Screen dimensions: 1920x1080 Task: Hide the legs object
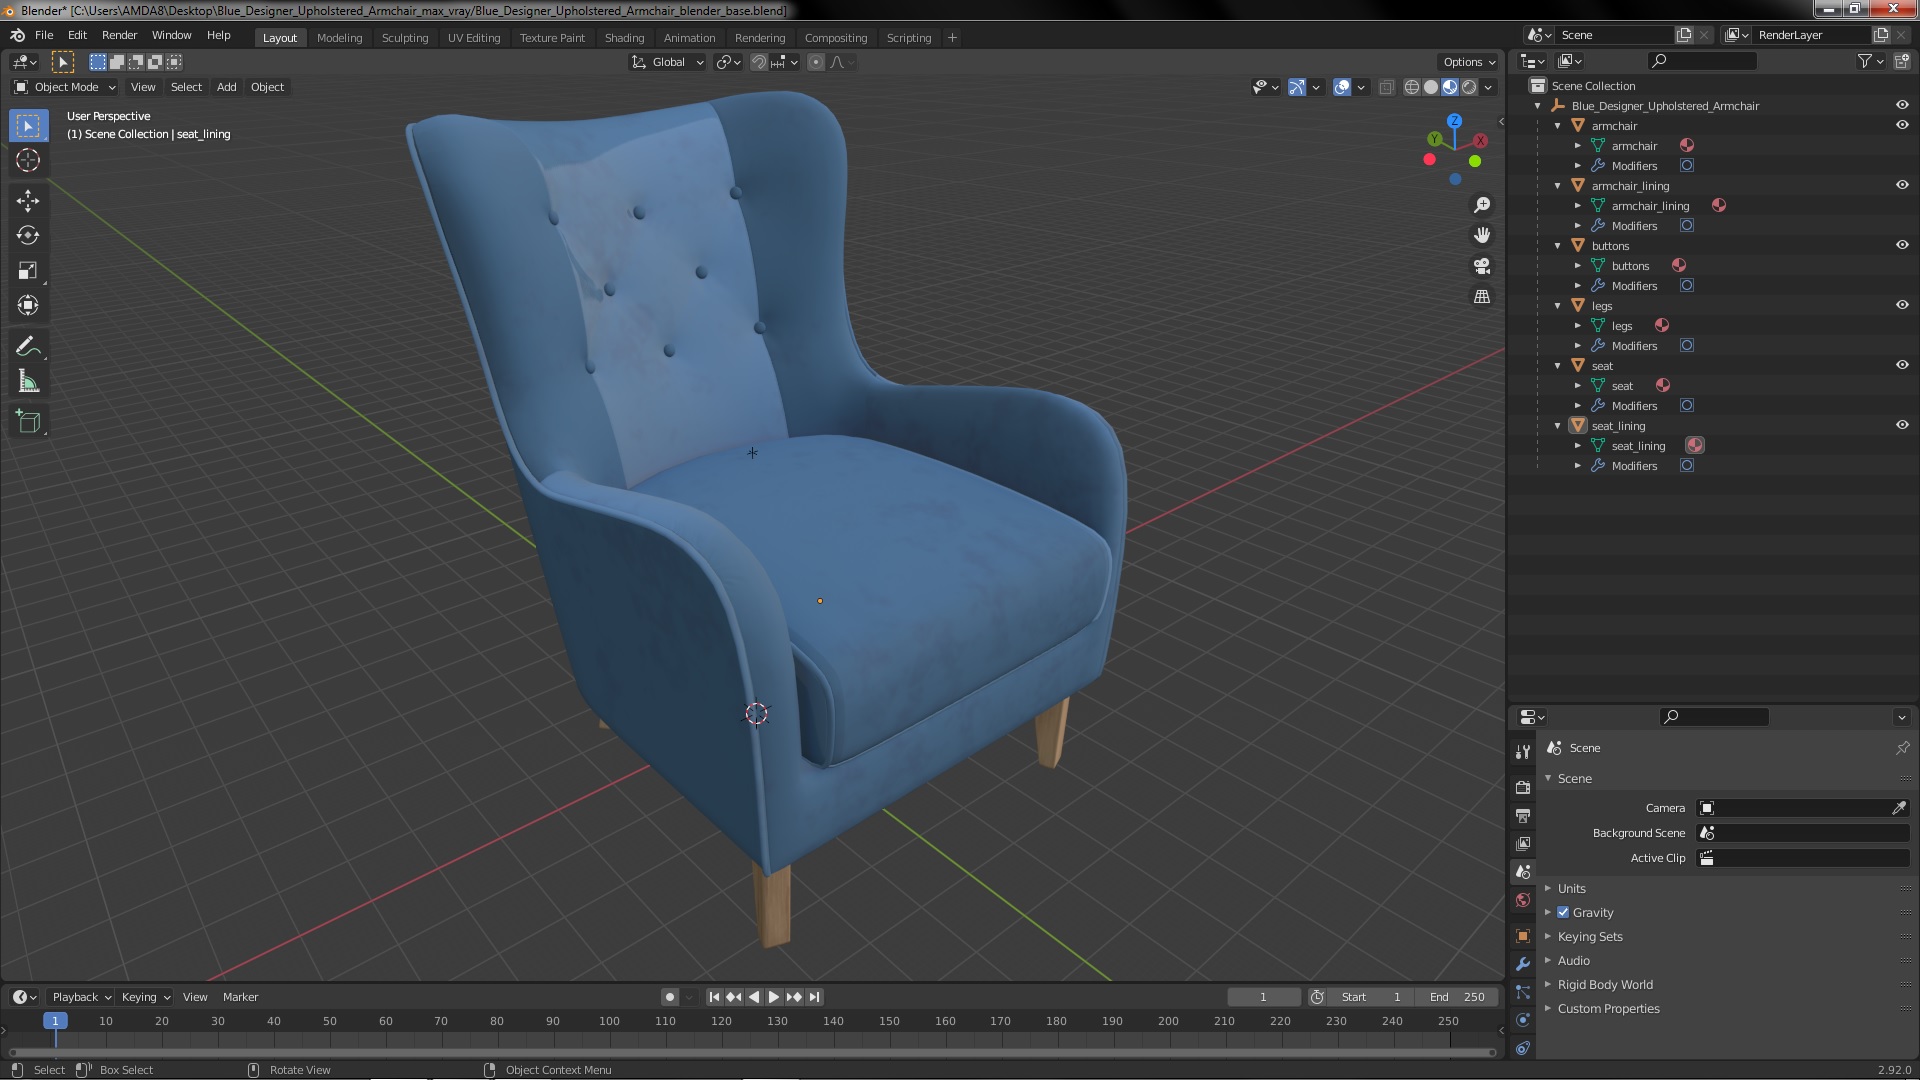click(1902, 305)
